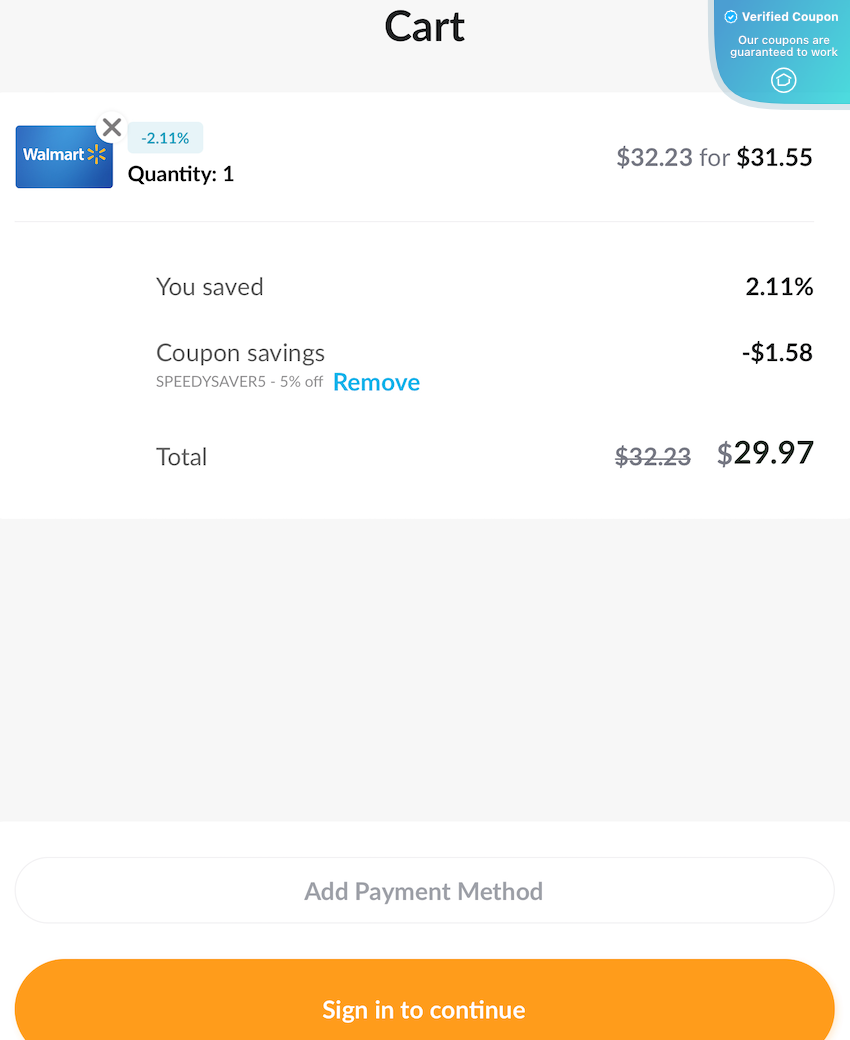Click the home icon inside the coupon banner
Image resolution: width=850 pixels, height=1040 pixels.
coord(784,80)
